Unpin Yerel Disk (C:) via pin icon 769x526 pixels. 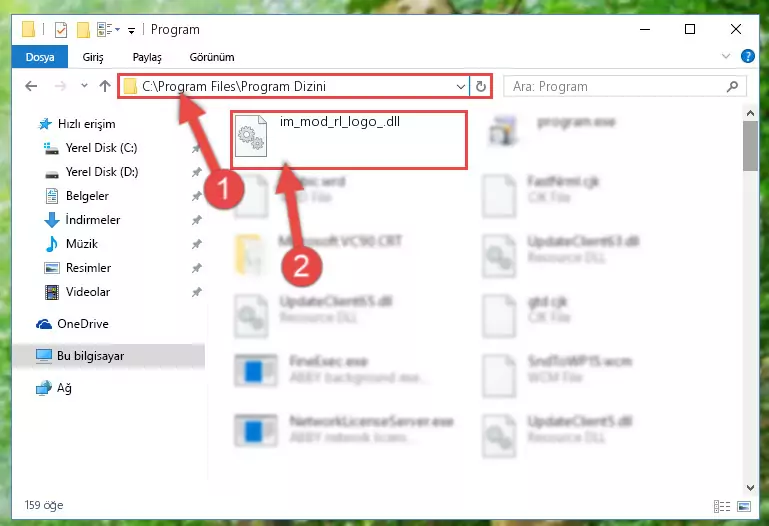(x=197, y=148)
